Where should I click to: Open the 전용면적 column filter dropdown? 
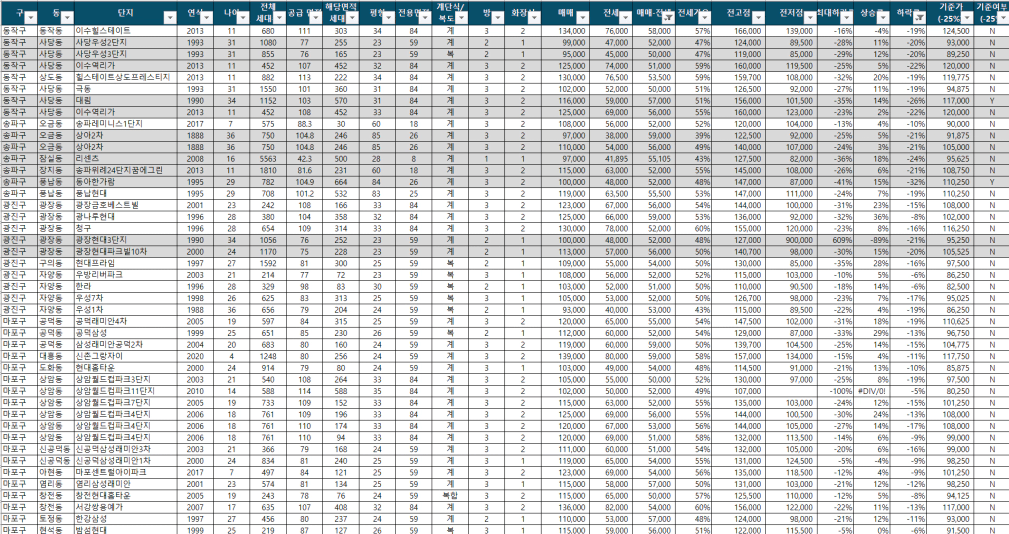tap(427, 18)
